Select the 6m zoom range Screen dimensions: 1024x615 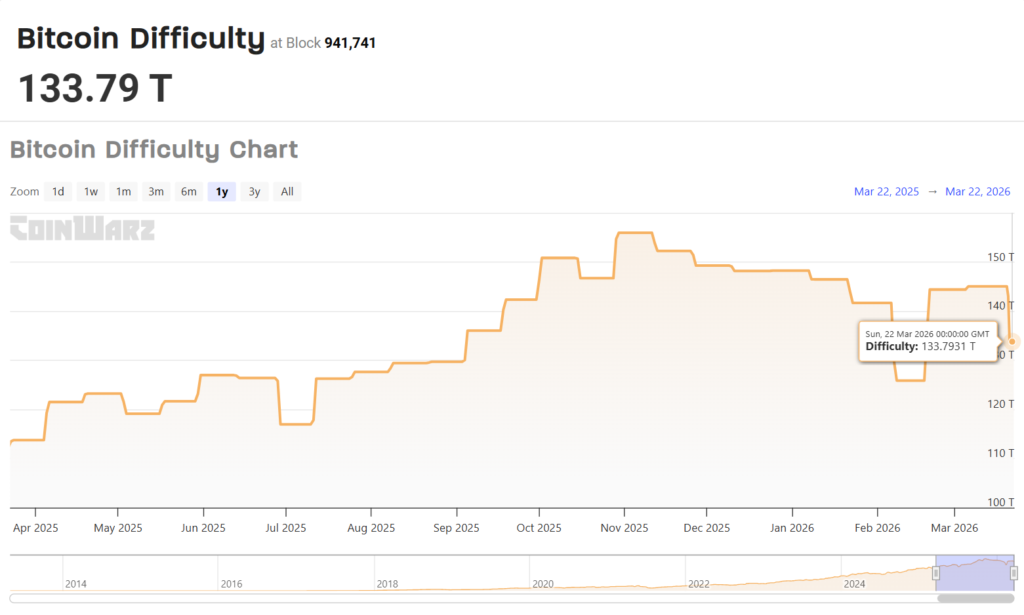click(x=188, y=192)
